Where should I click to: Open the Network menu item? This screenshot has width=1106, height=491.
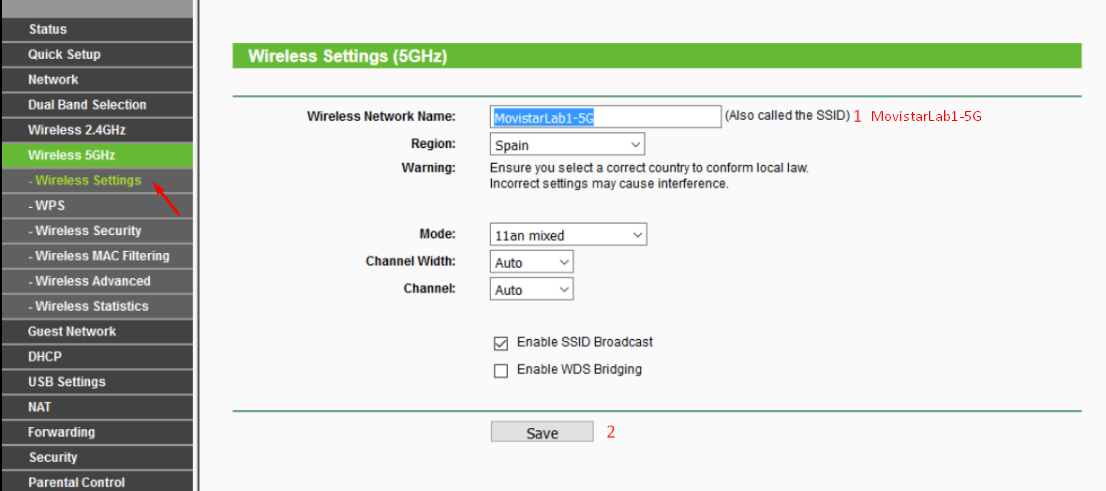pyautogui.click(x=97, y=80)
